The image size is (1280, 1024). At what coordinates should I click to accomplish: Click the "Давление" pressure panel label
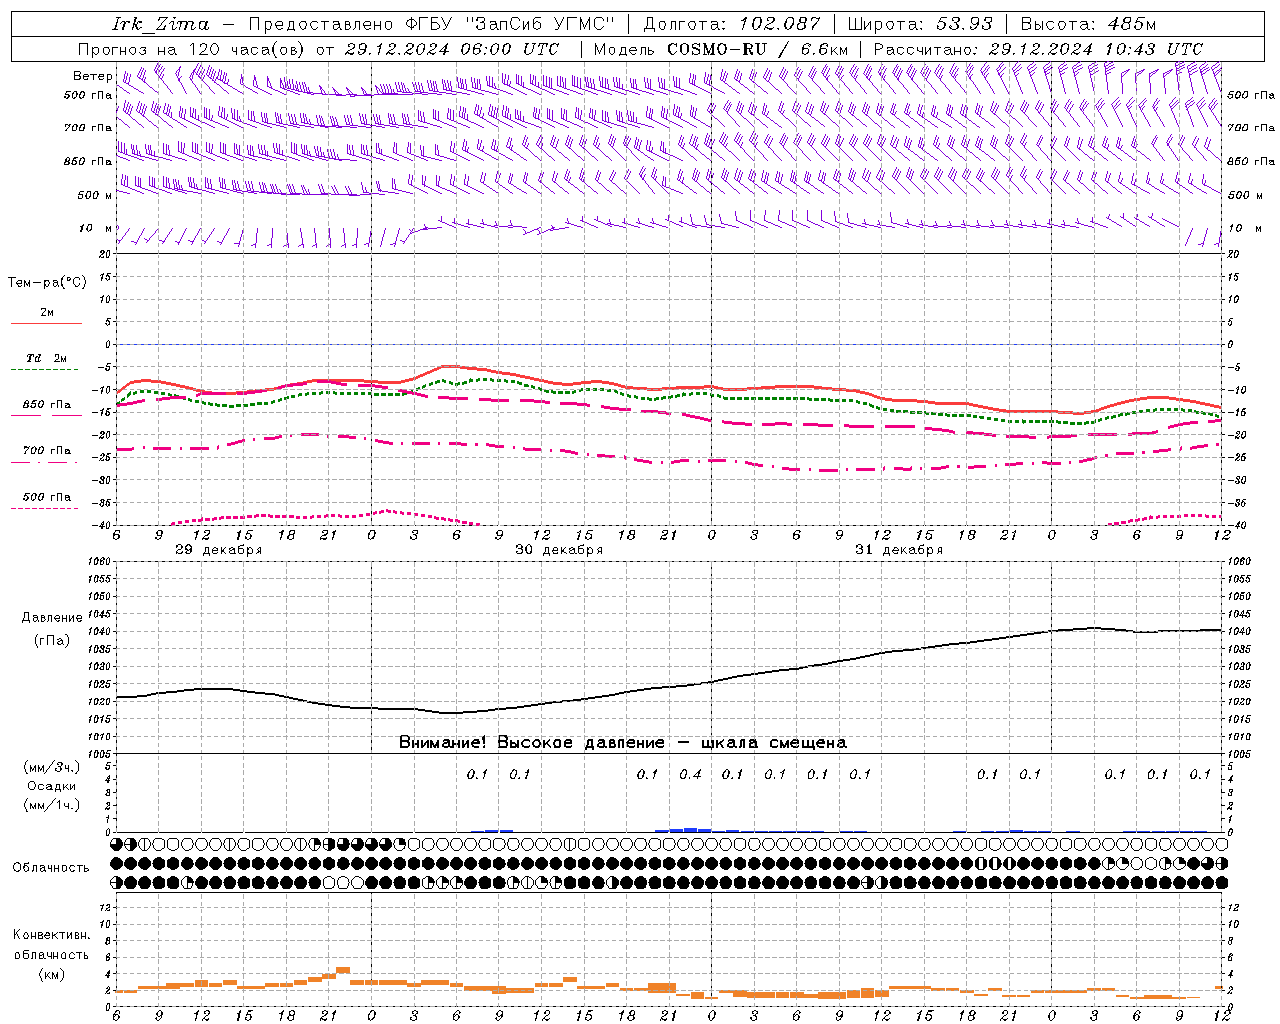52,618
